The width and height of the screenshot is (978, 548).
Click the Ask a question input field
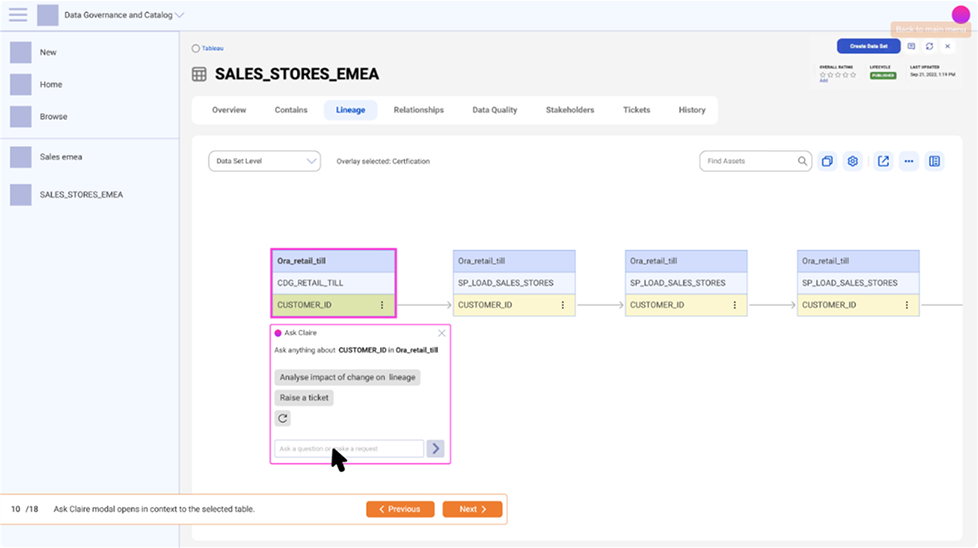[x=349, y=448]
